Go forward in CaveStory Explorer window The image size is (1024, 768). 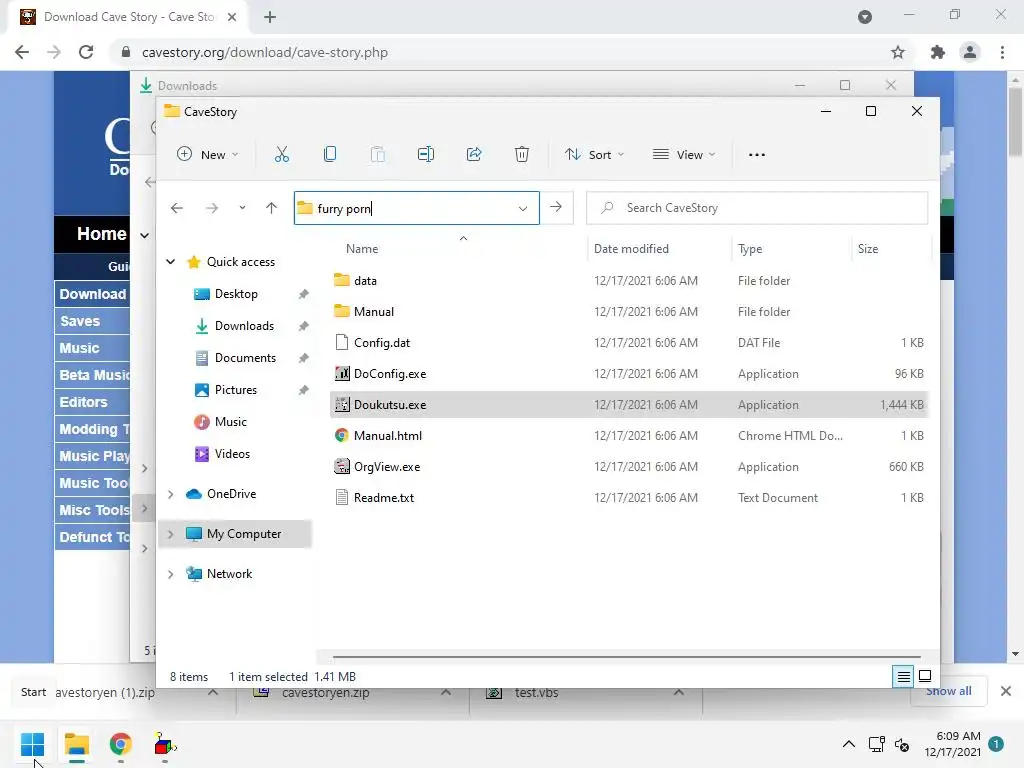tap(212, 208)
